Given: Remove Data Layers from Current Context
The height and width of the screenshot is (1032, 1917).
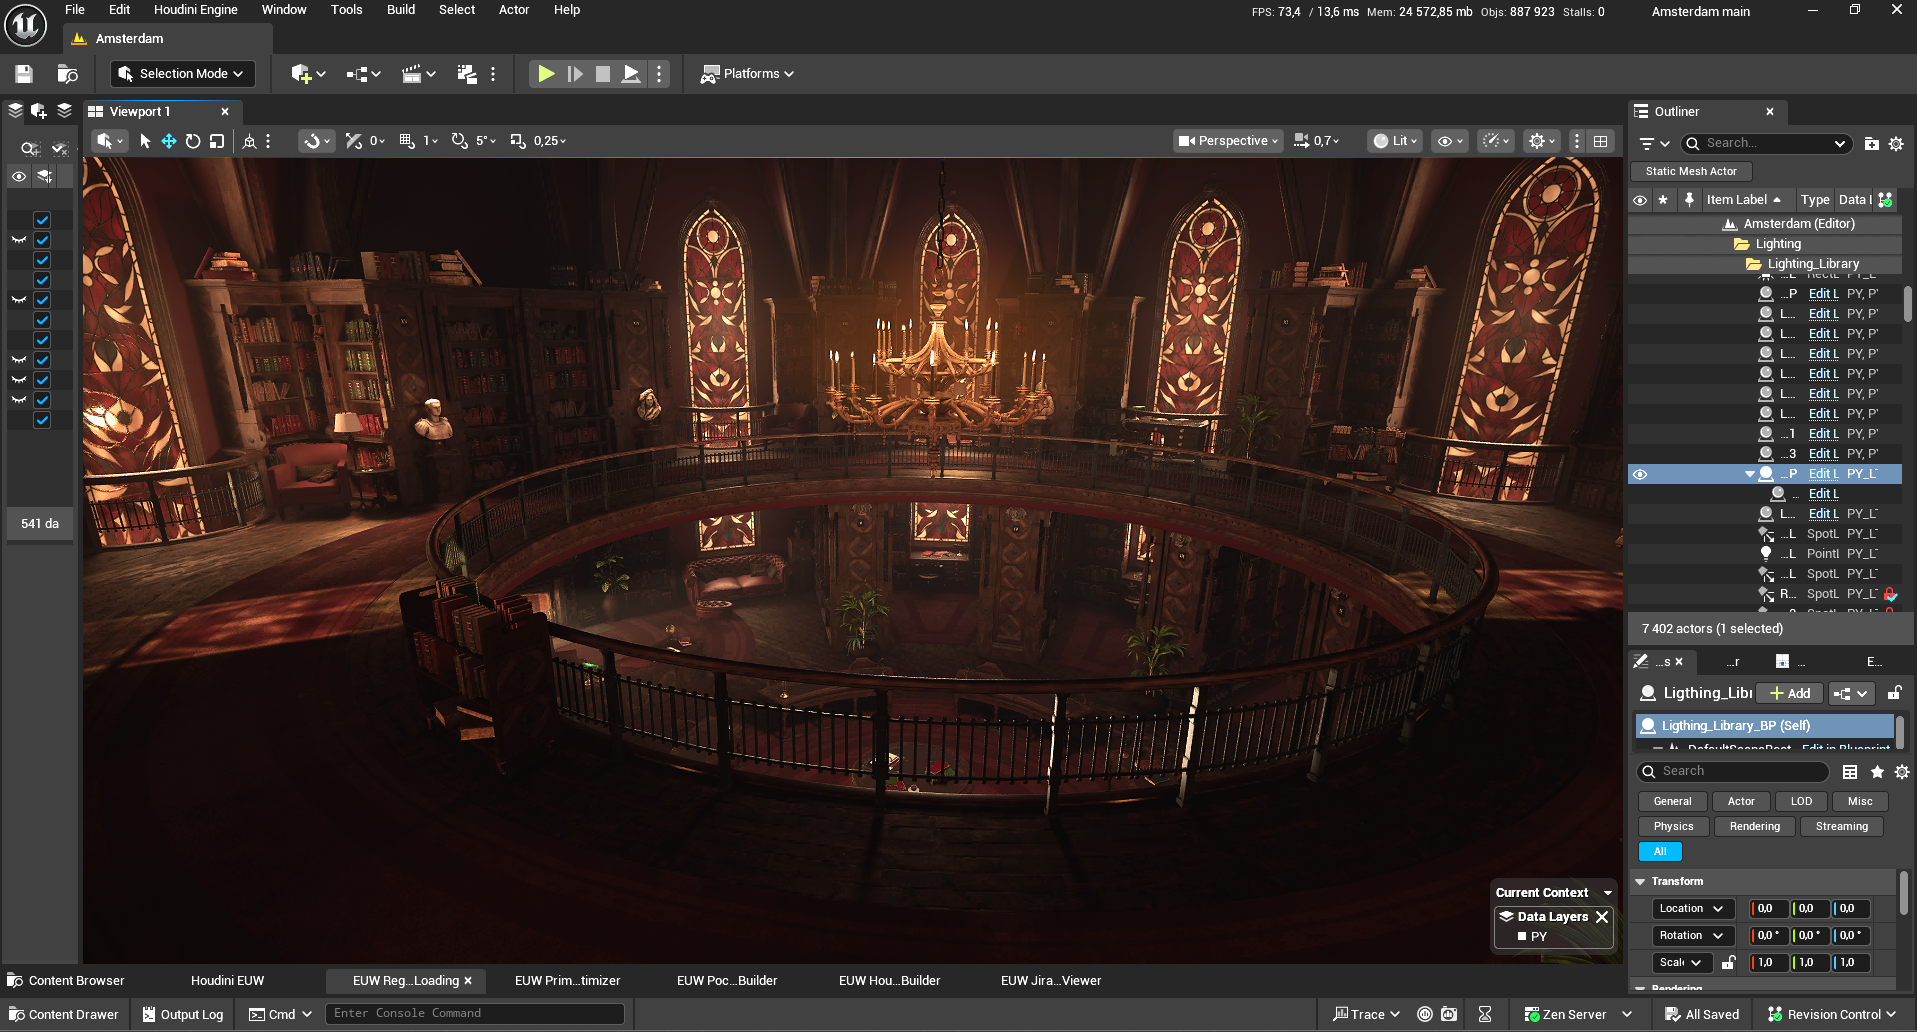Looking at the screenshot, I should pyautogui.click(x=1602, y=917).
